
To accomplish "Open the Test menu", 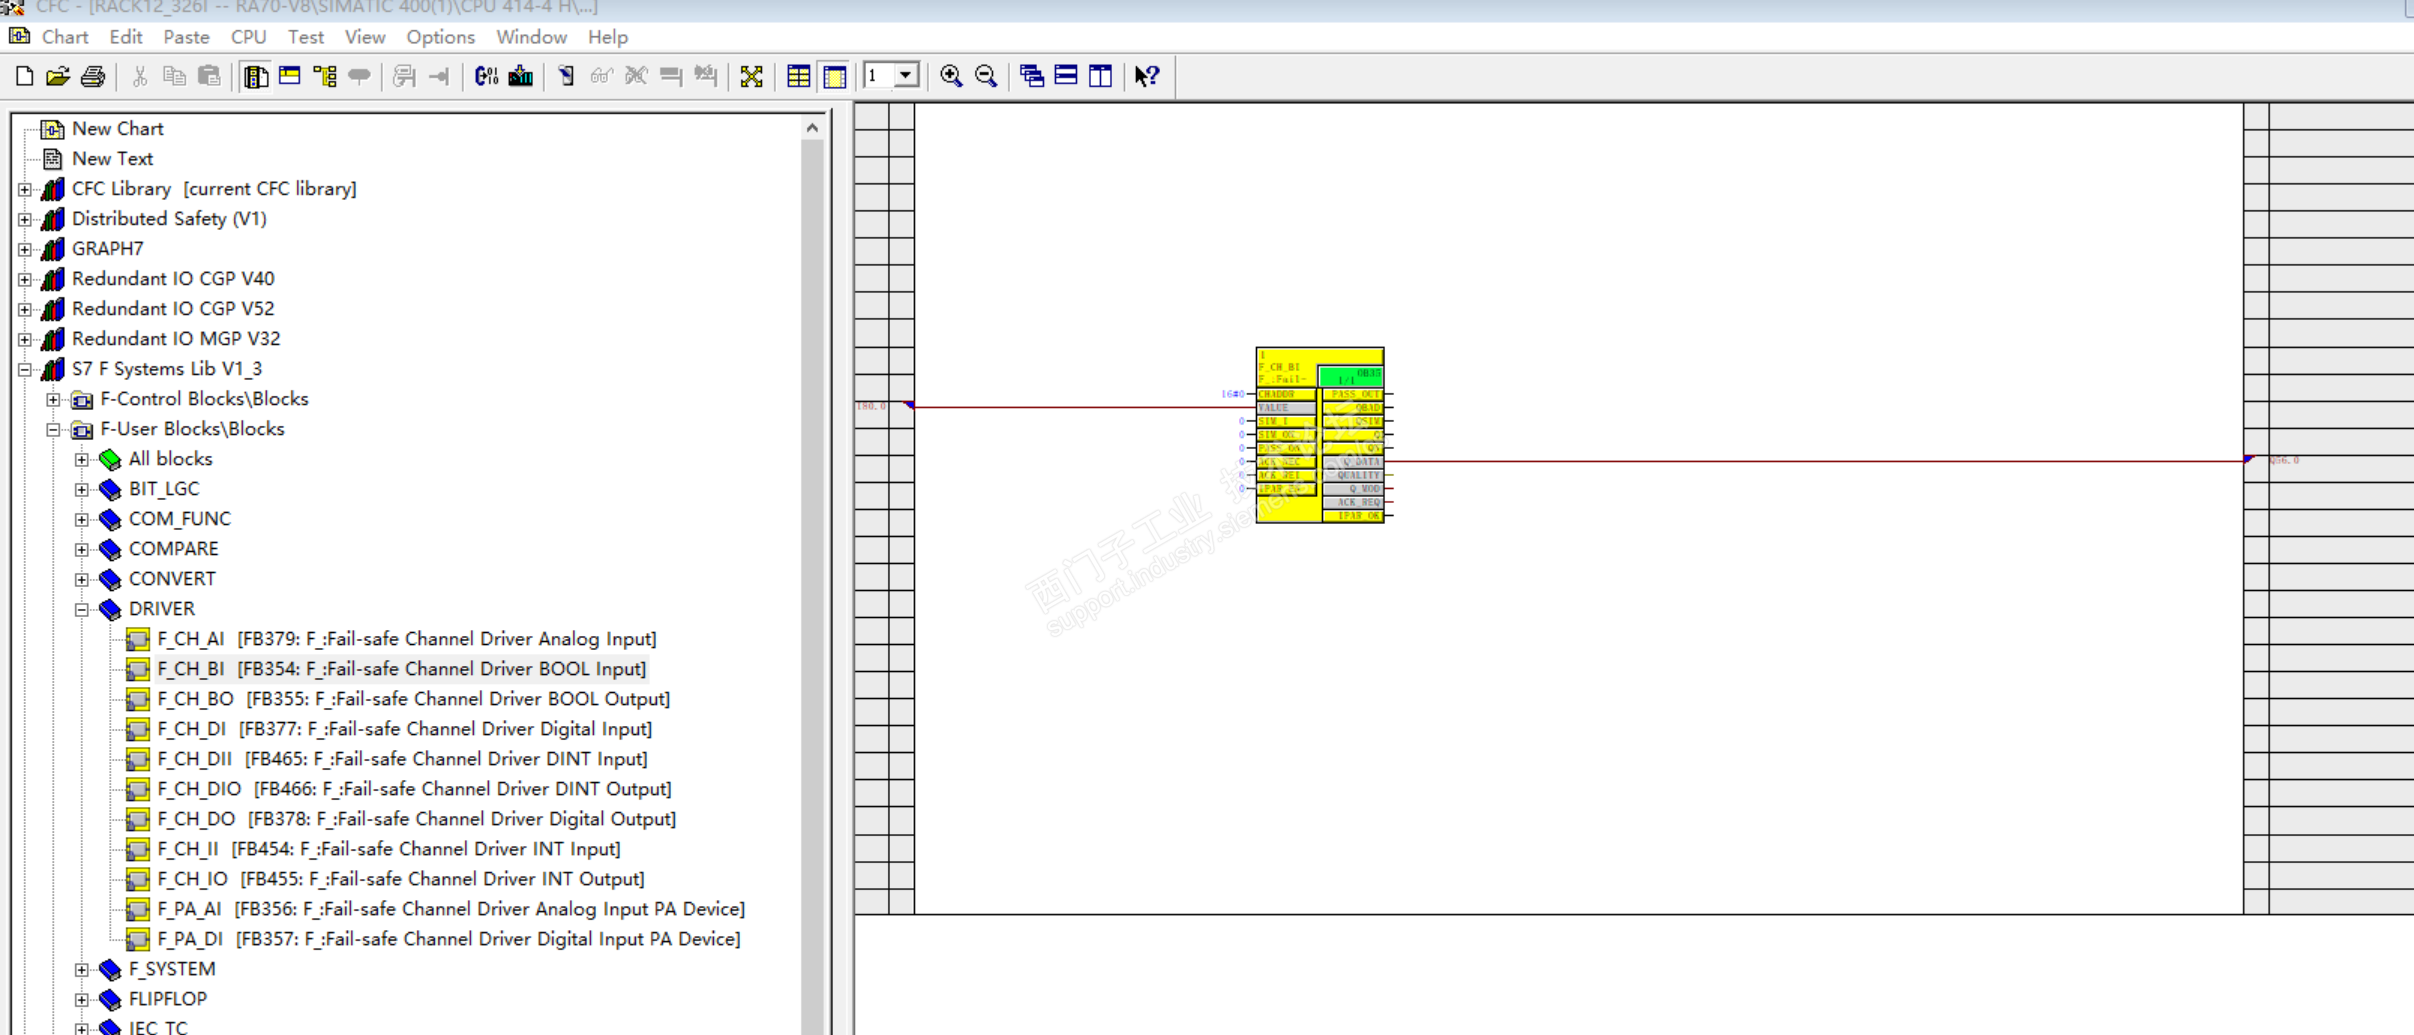I will [x=306, y=37].
